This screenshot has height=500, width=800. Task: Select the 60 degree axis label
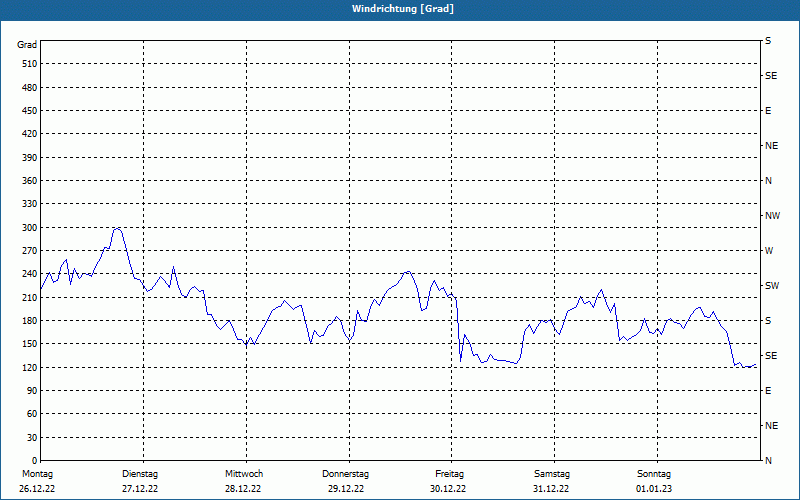tap(32, 413)
